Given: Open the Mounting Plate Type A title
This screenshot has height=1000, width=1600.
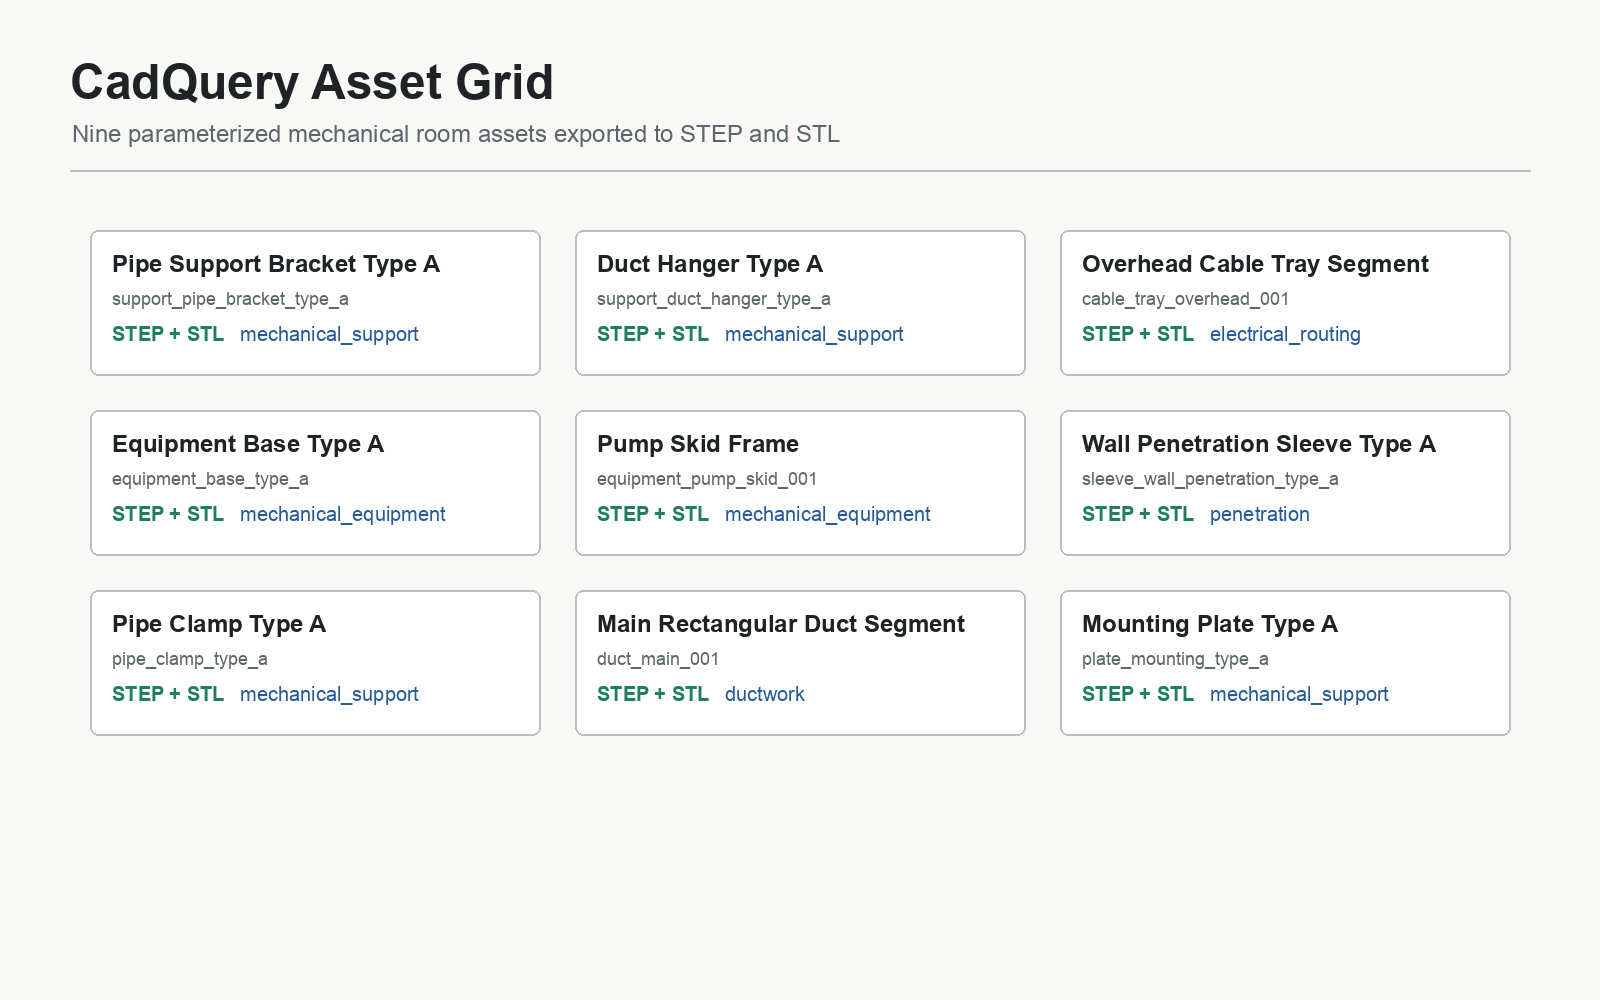Looking at the screenshot, I should click(x=1210, y=624).
